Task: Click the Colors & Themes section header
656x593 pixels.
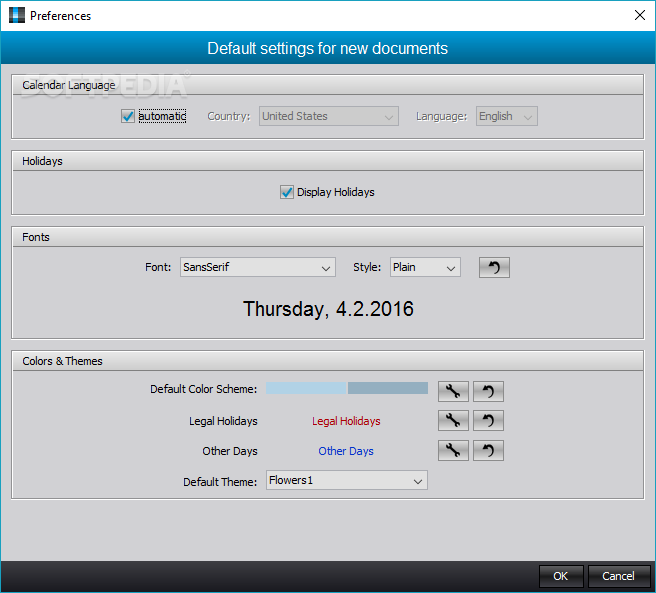Action: pyautogui.click(x=328, y=361)
